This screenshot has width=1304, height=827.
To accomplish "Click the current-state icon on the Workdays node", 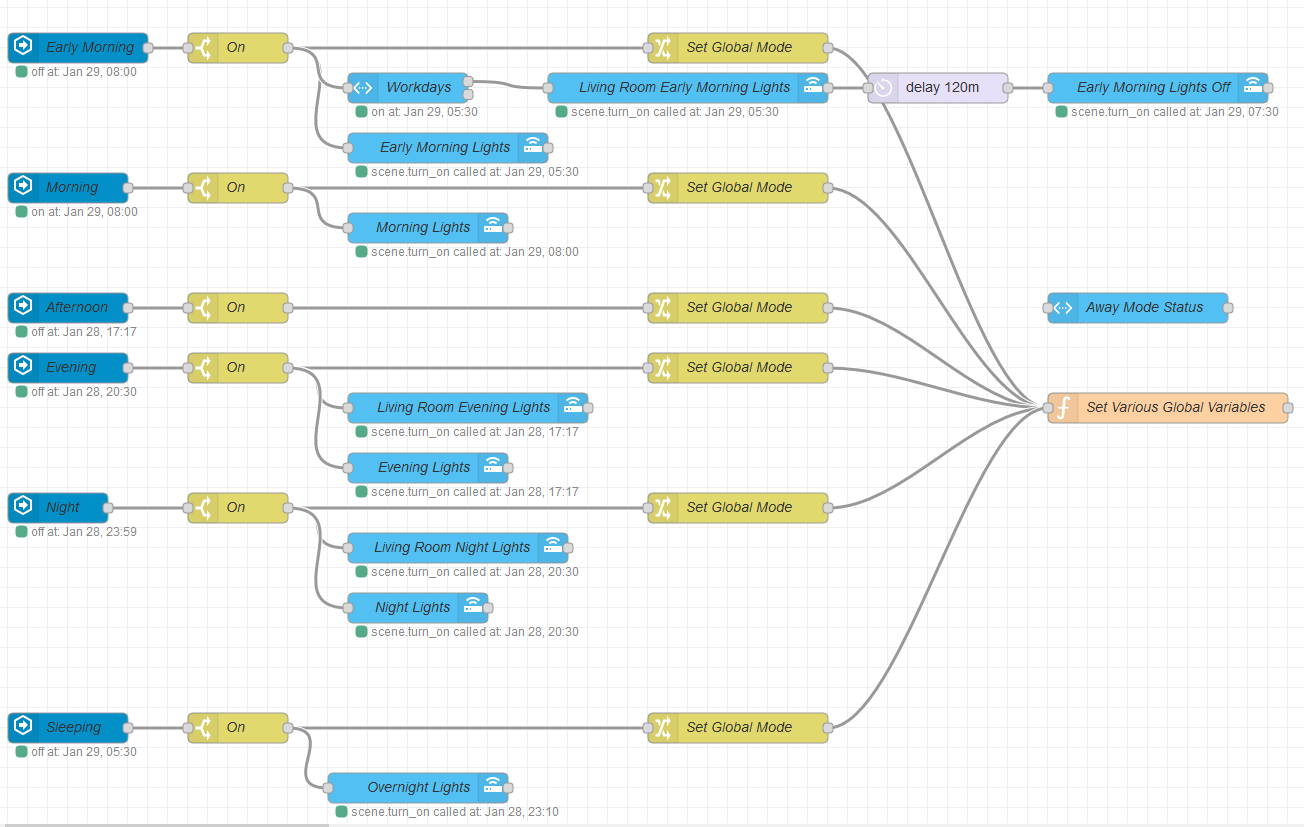I will coord(363,87).
